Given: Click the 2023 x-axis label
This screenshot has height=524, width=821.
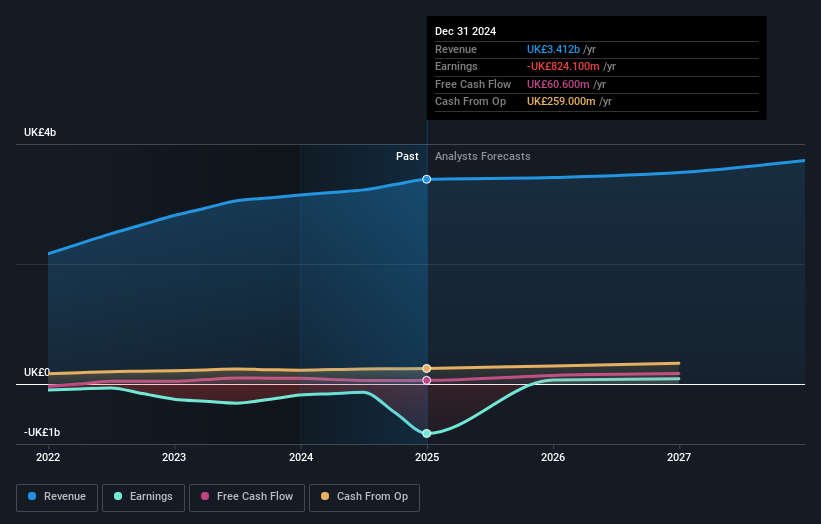Looking at the screenshot, I should [x=174, y=457].
